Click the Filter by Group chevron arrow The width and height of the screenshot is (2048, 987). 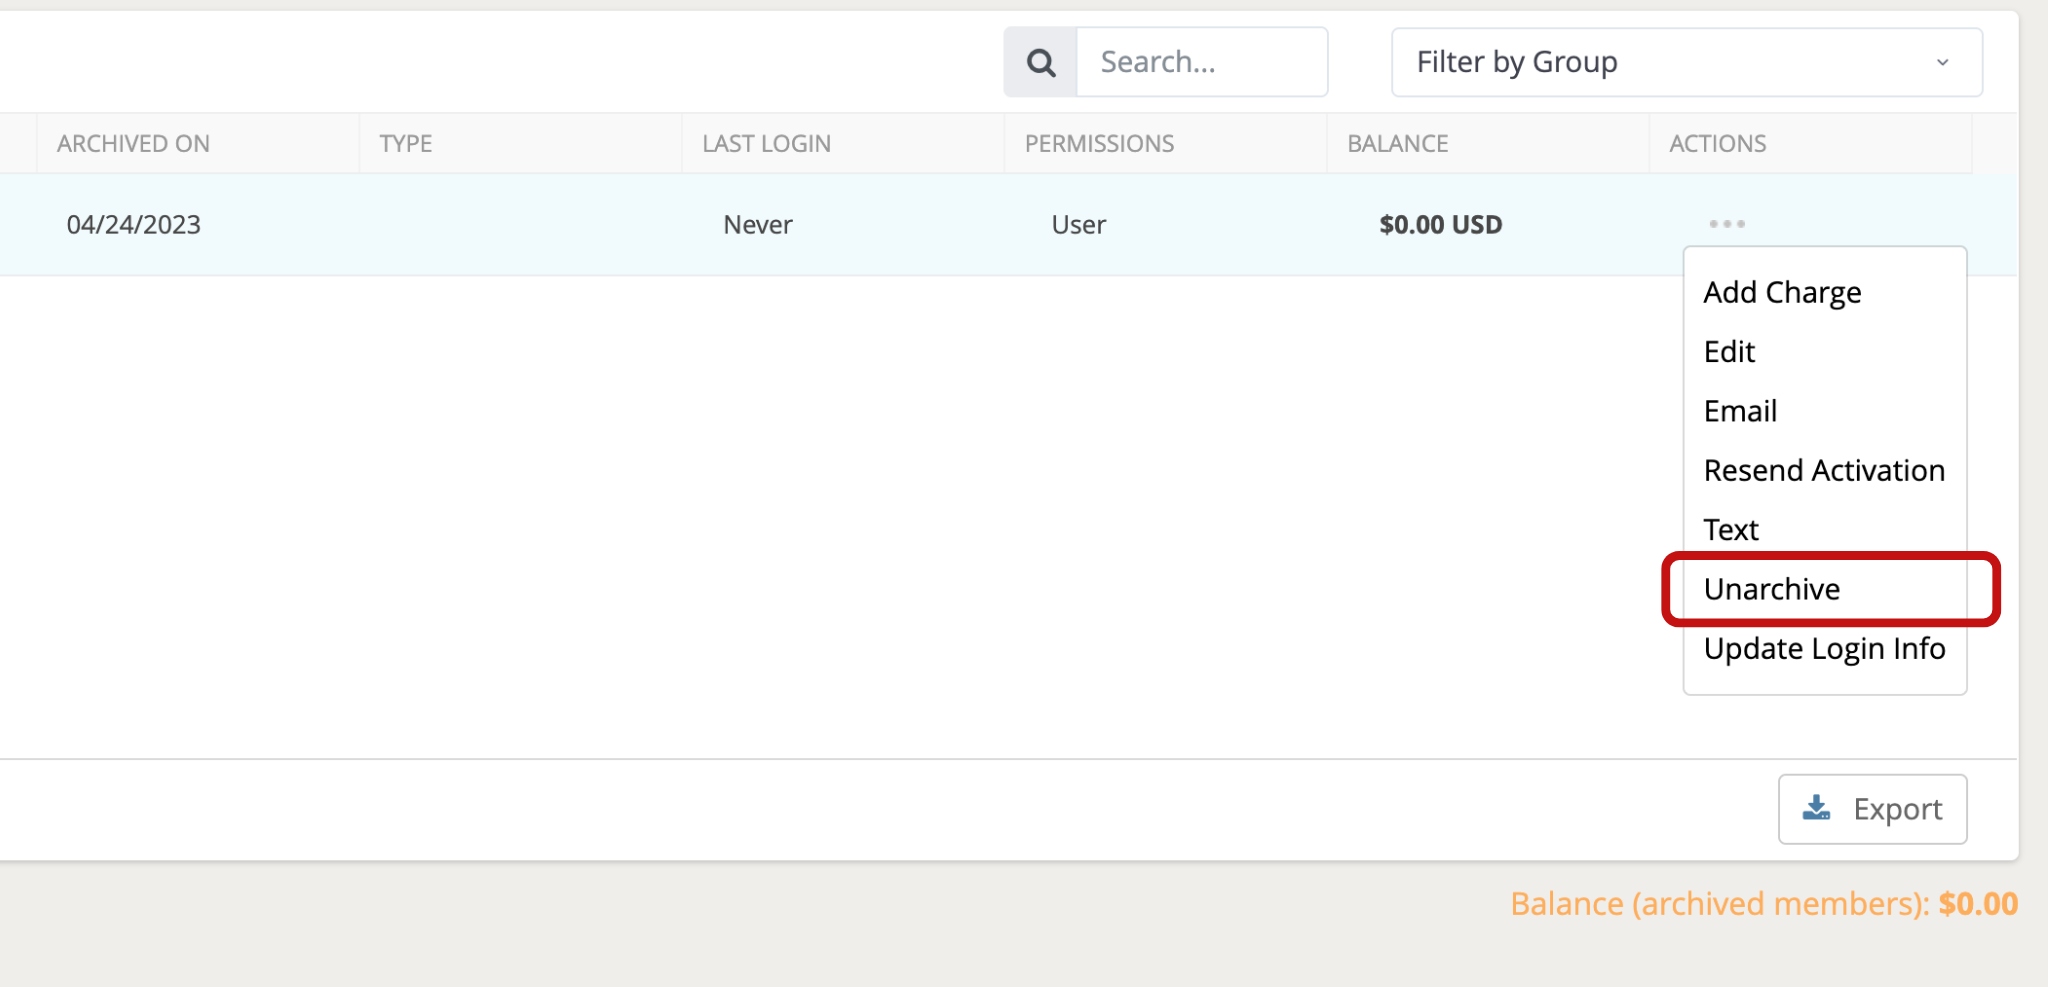click(1942, 63)
